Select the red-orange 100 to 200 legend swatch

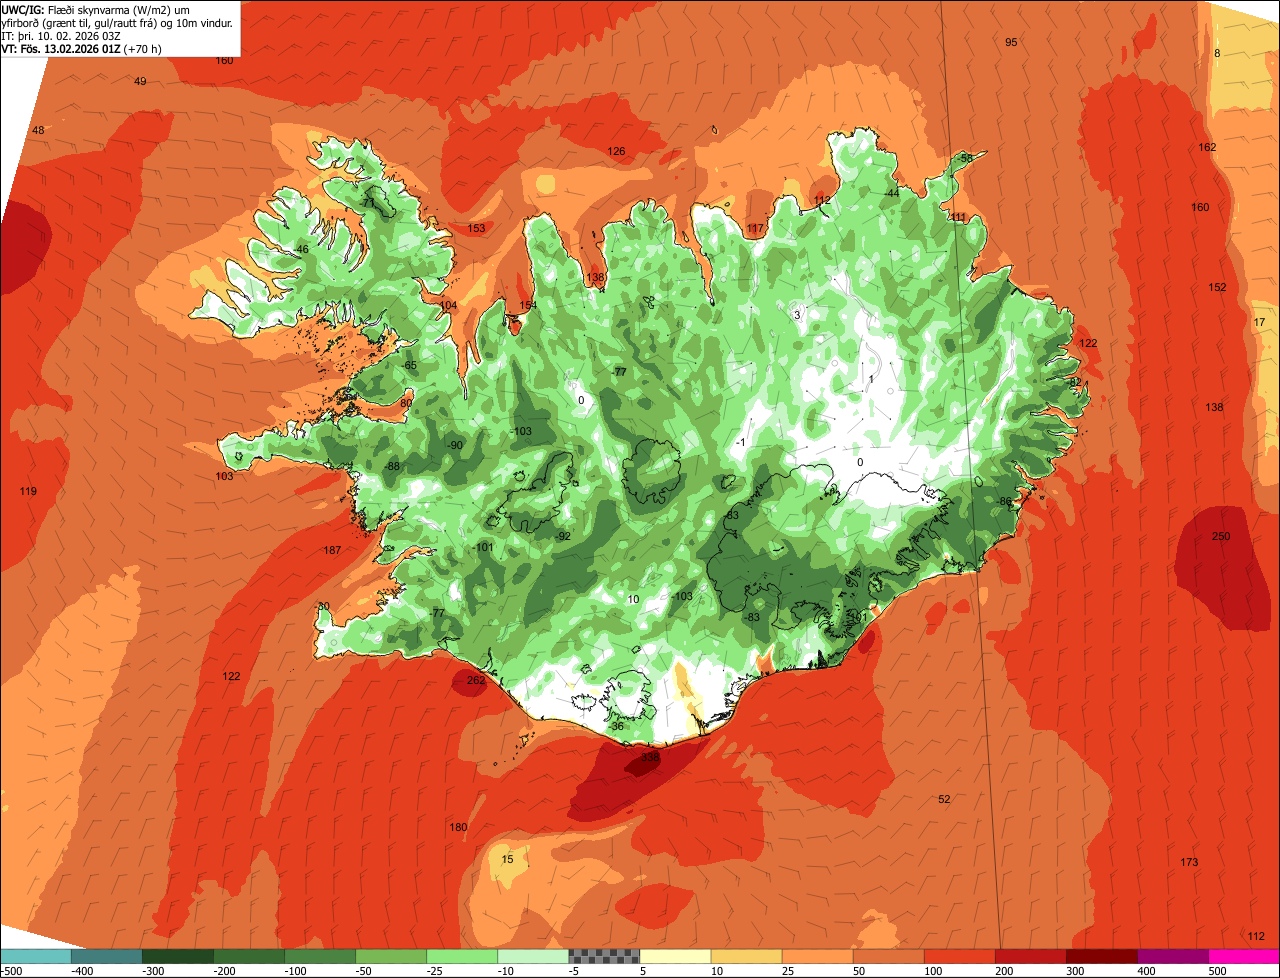pos(958,955)
